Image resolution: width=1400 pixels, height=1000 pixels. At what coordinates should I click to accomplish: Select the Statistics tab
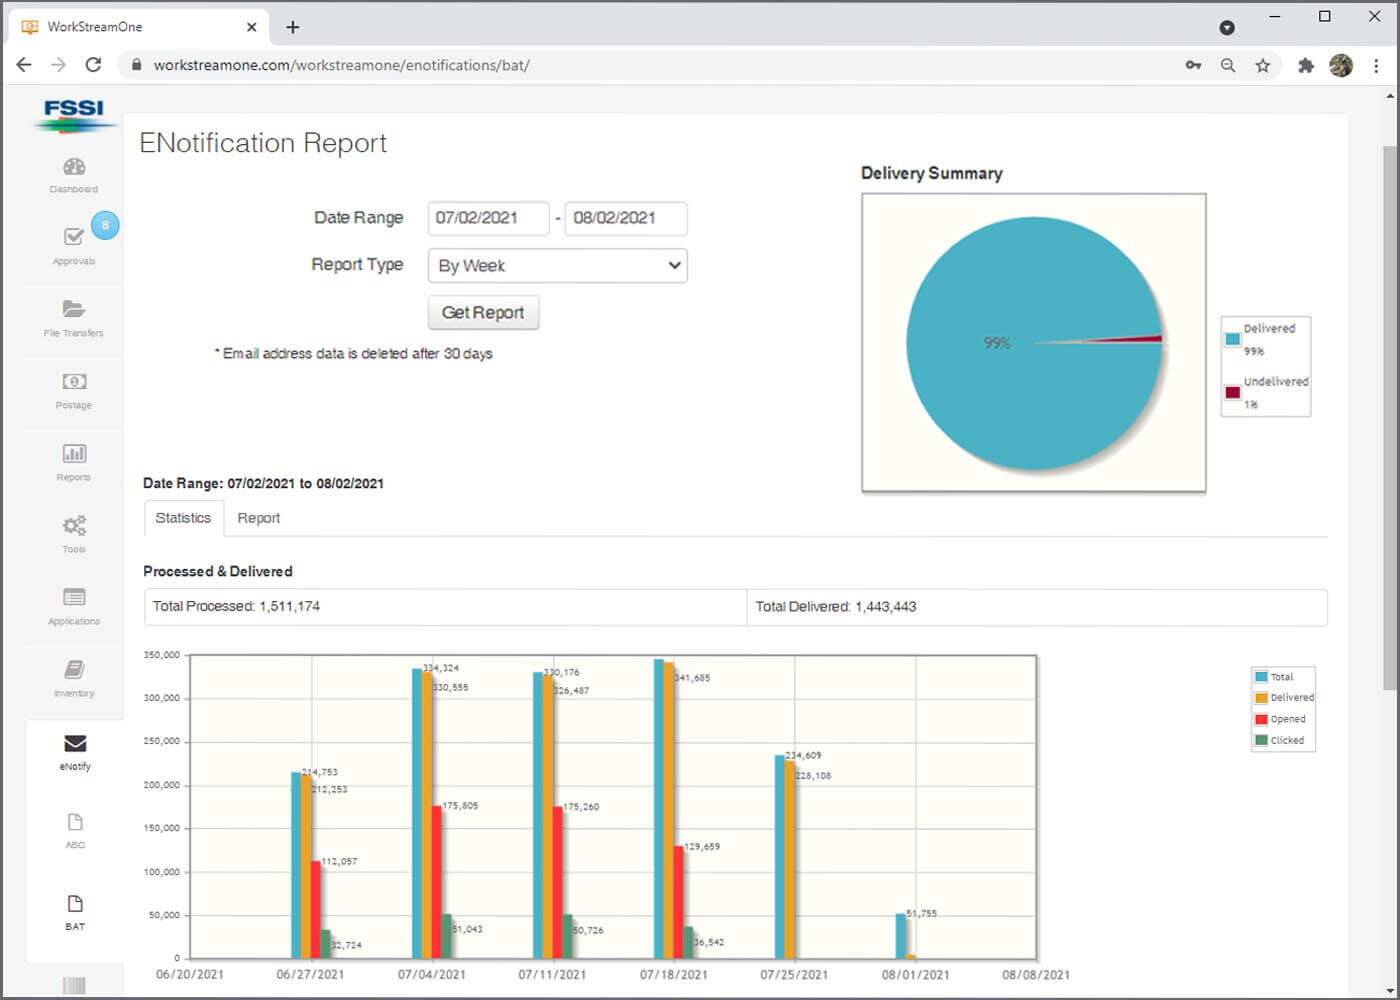click(183, 518)
